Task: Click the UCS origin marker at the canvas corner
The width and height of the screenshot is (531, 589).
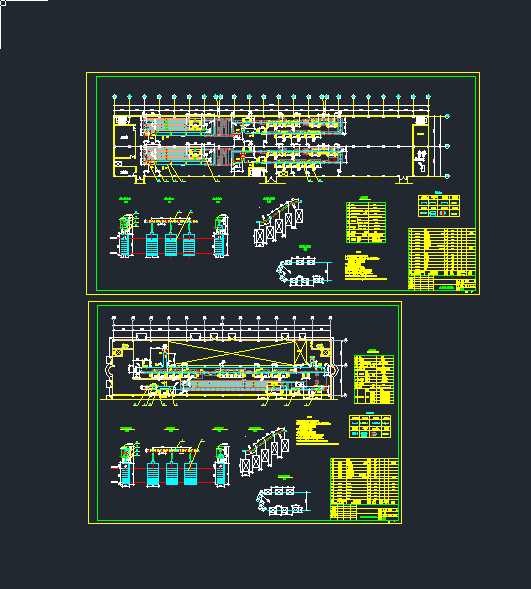Action: click(x=3, y=3)
